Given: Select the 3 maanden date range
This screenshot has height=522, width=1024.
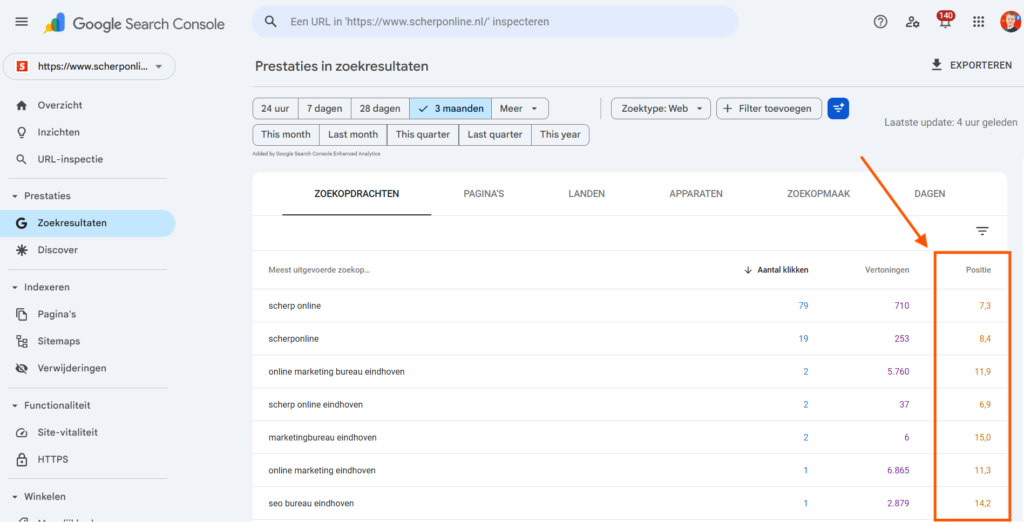Looking at the screenshot, I should point(450,108).
